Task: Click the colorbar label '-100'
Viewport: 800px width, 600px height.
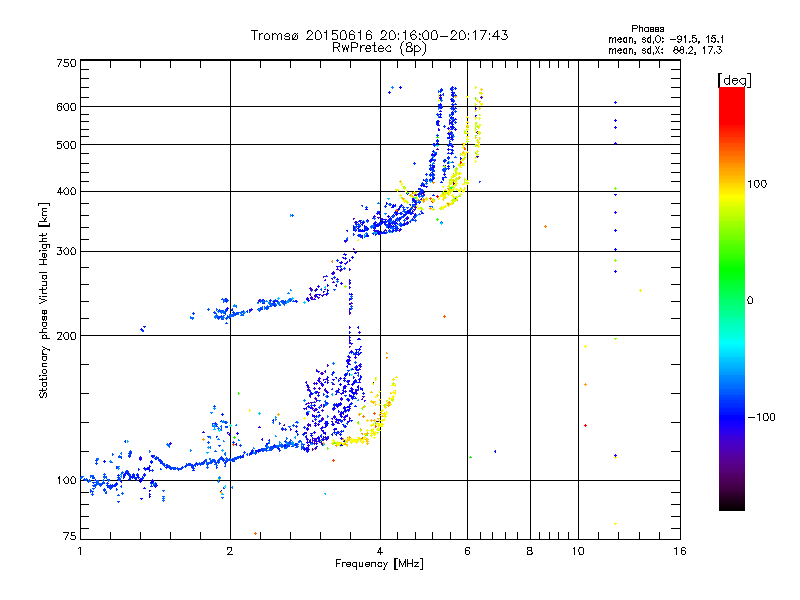Action: (x=761, y=417)
